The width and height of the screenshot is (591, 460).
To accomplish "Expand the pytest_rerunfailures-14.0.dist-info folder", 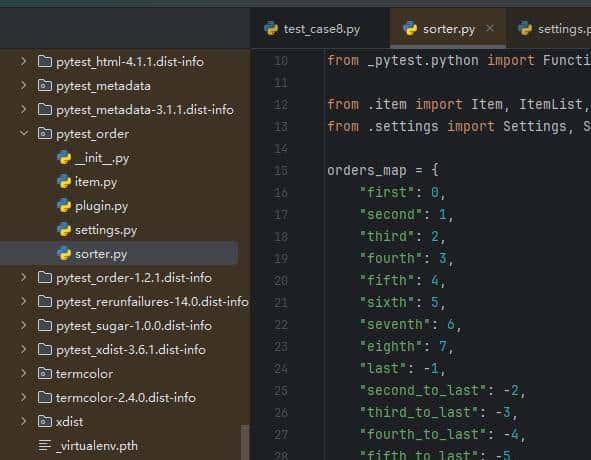I will tap(23, 302).
